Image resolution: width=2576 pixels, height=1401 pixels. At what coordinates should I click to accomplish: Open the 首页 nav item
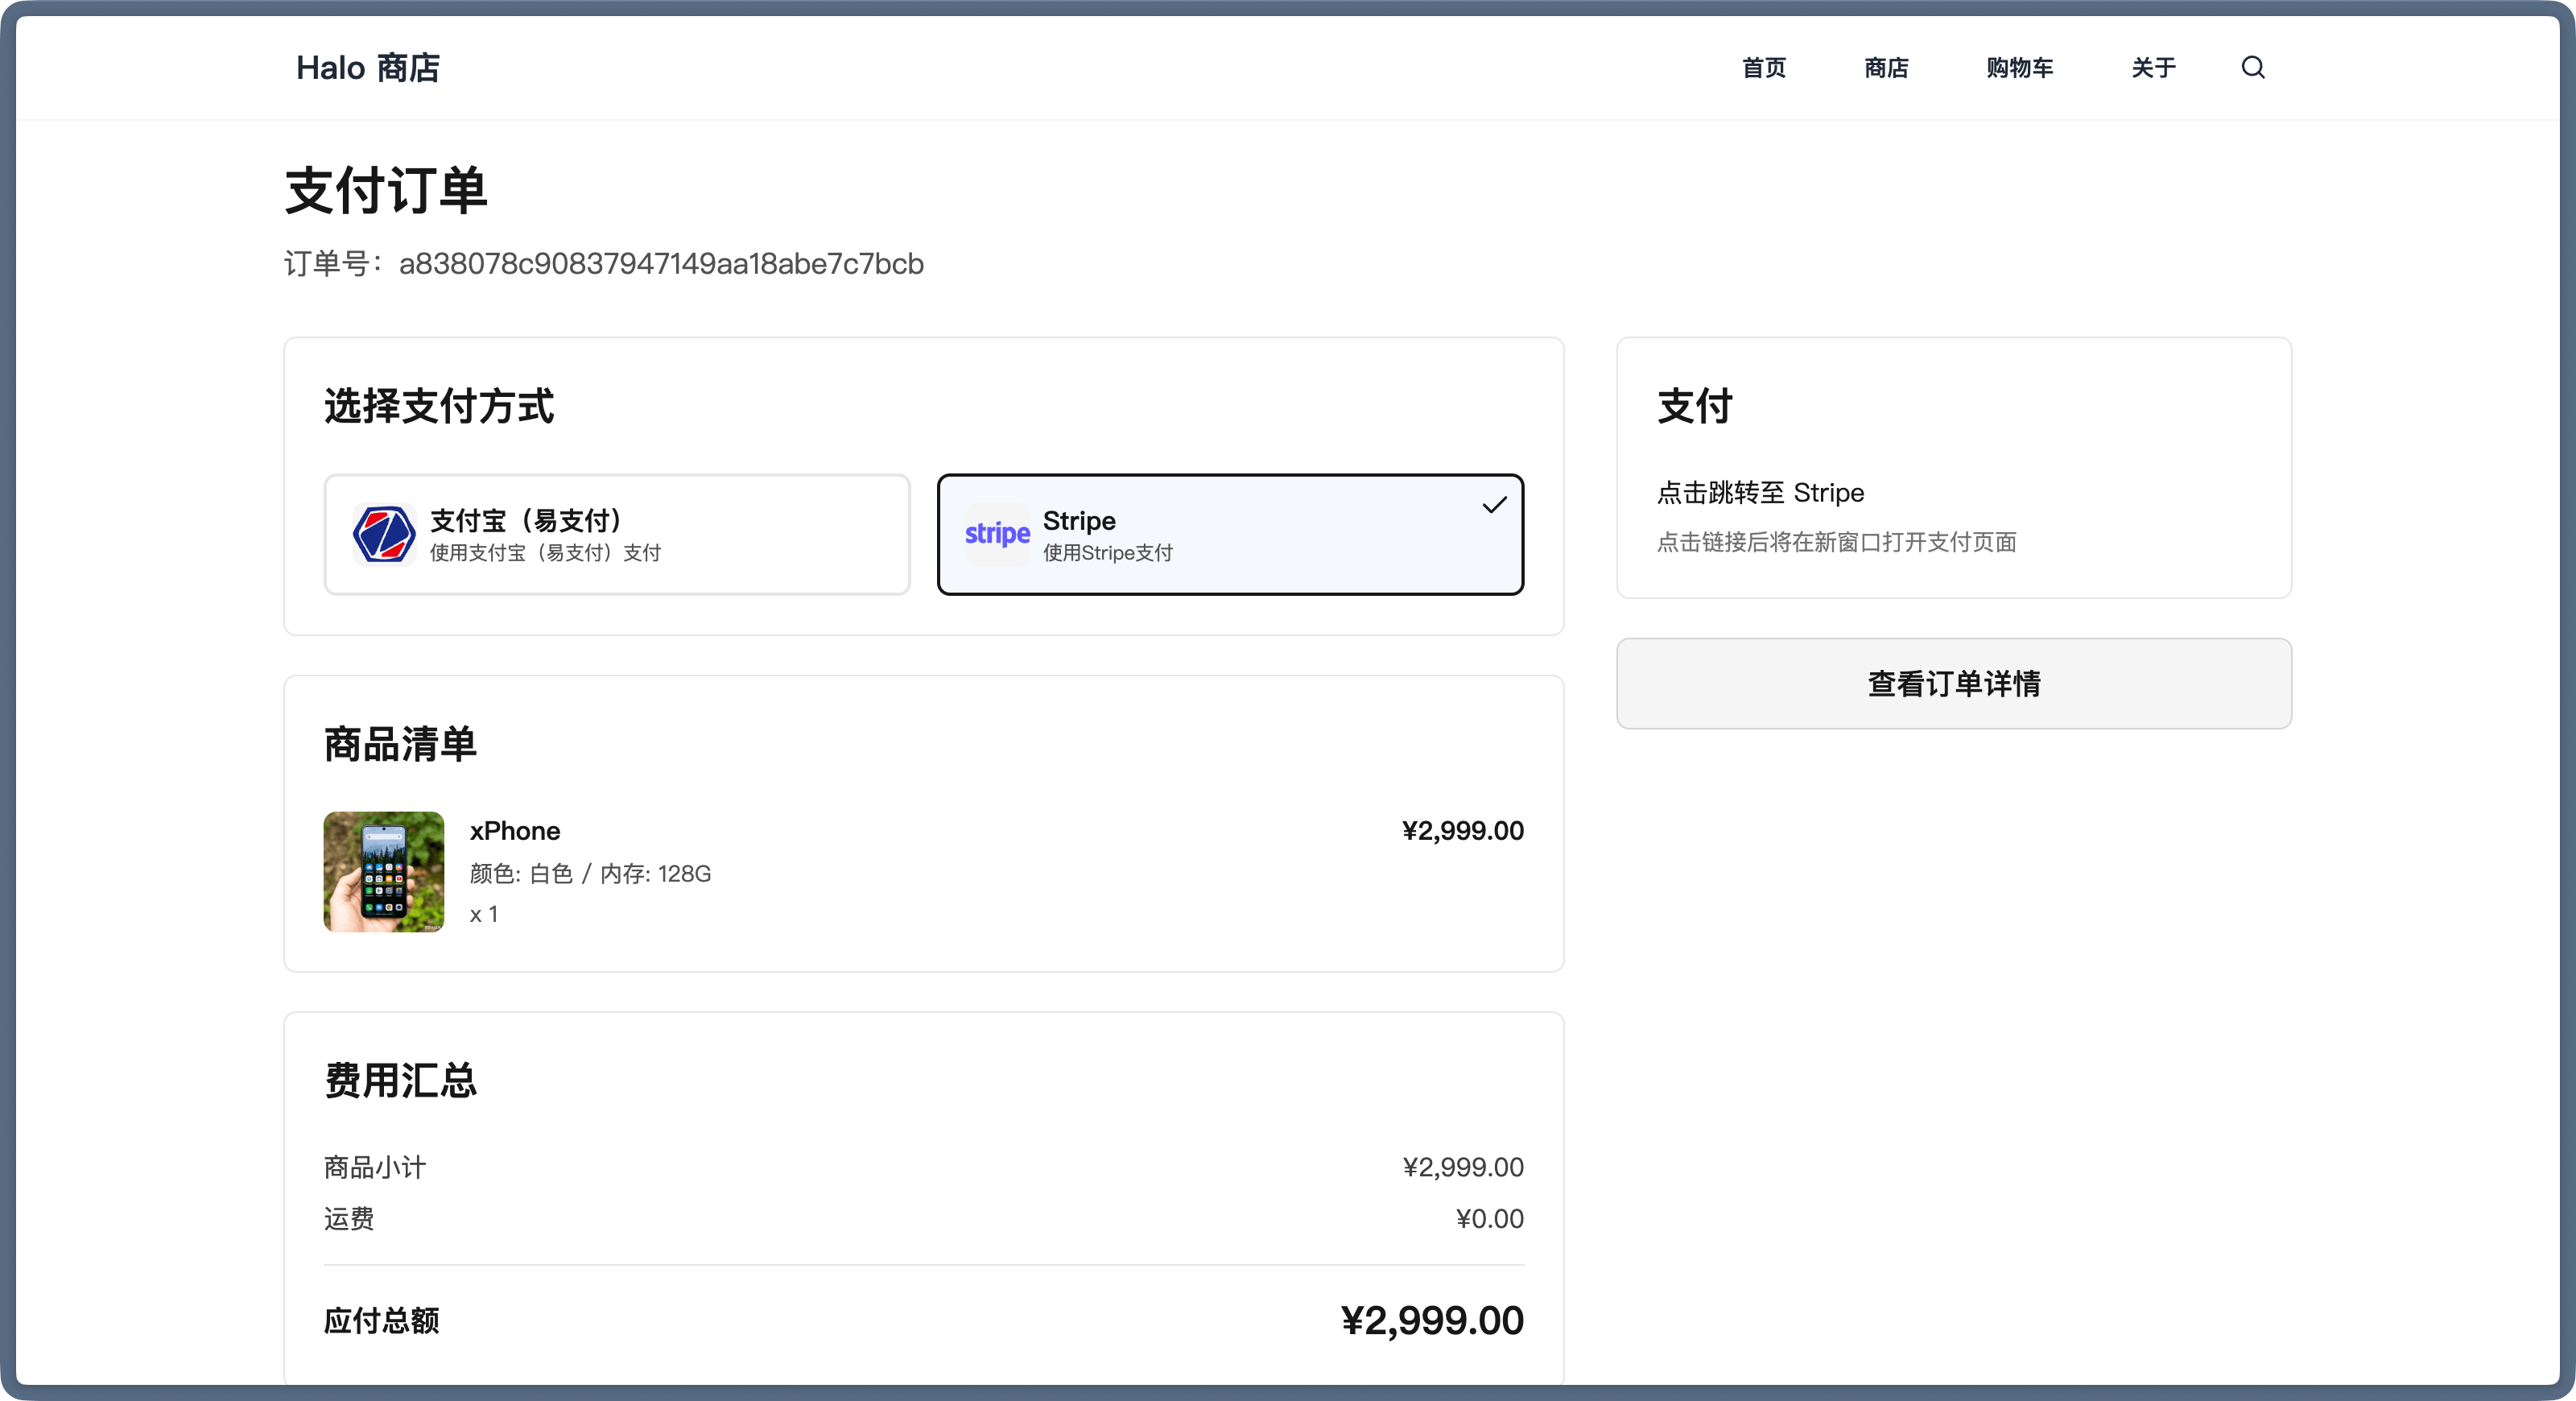tap(1763, 67)
